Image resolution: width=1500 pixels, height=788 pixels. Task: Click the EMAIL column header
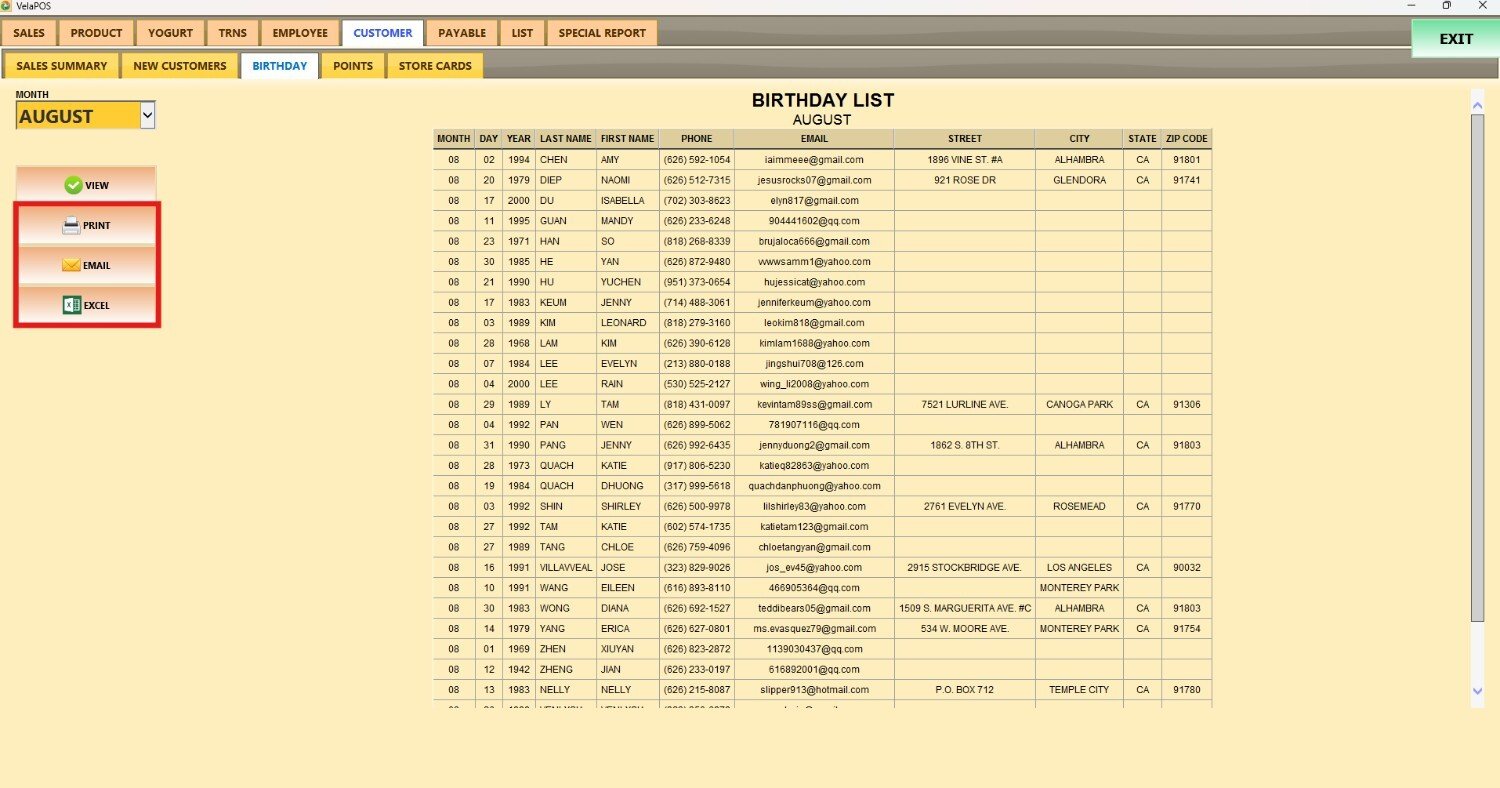coord(813,139)
